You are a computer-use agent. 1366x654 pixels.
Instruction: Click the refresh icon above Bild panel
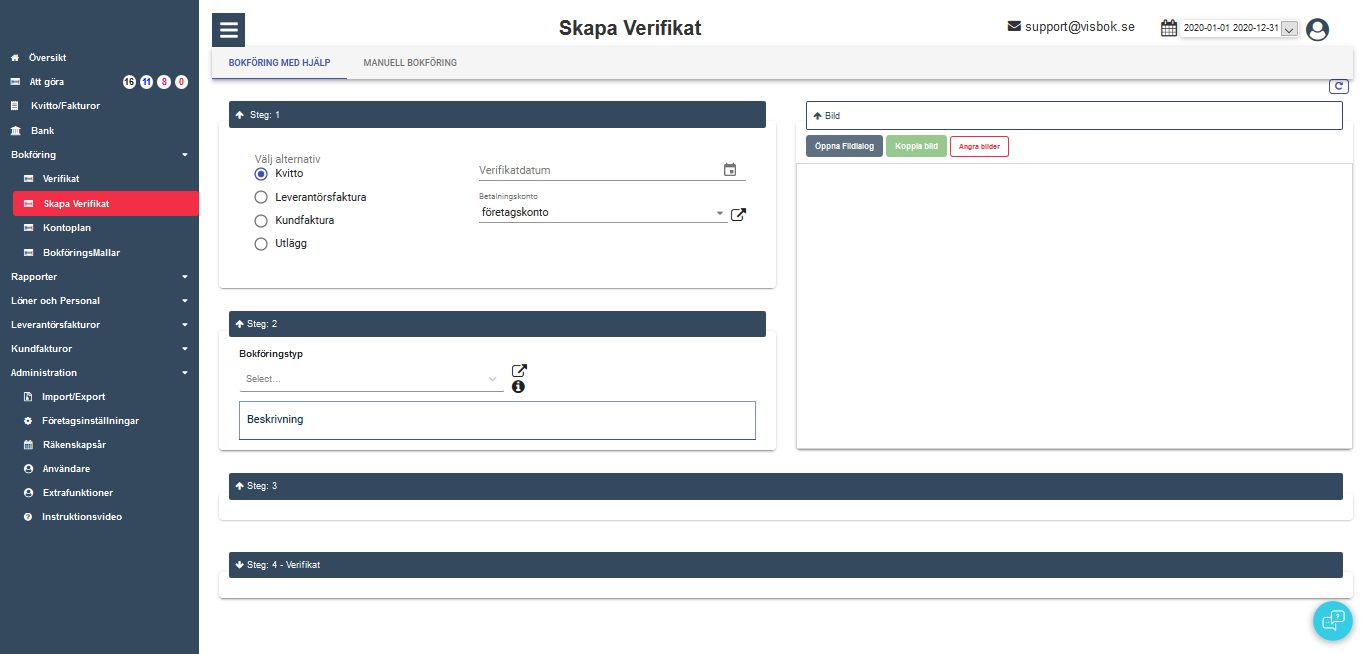pyautogui.click(x=1338, y=87)
